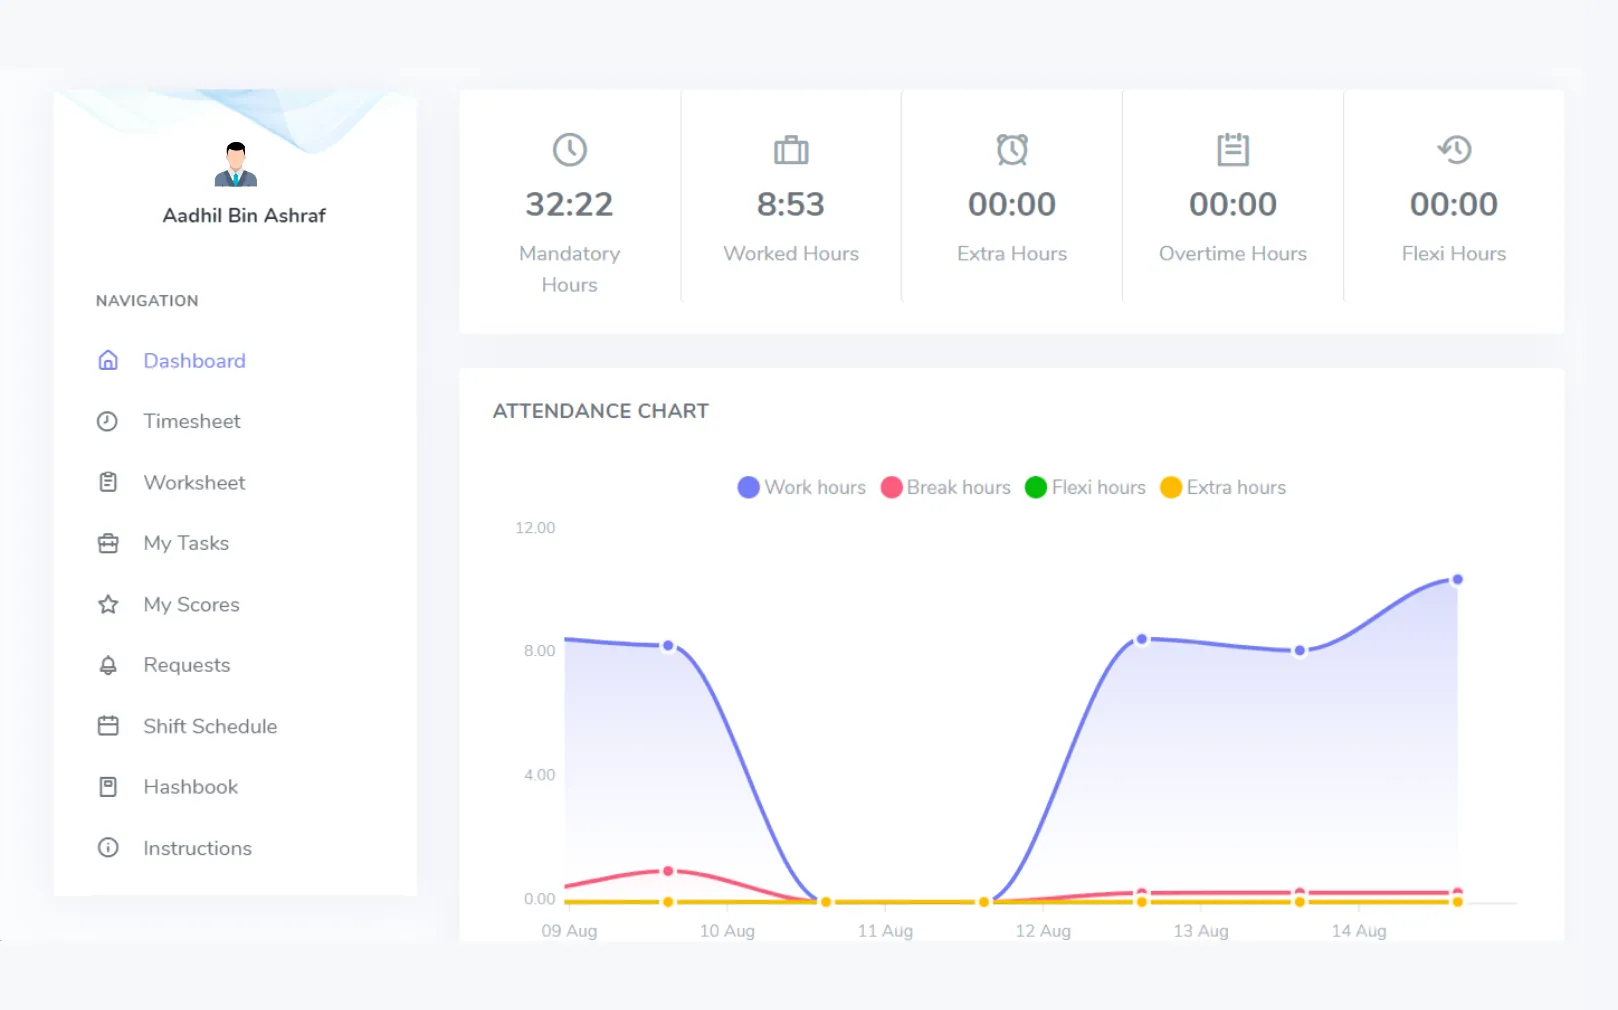Click the blue Work hours legend dot
The image size is (1618, 1010).
[749, 487]
